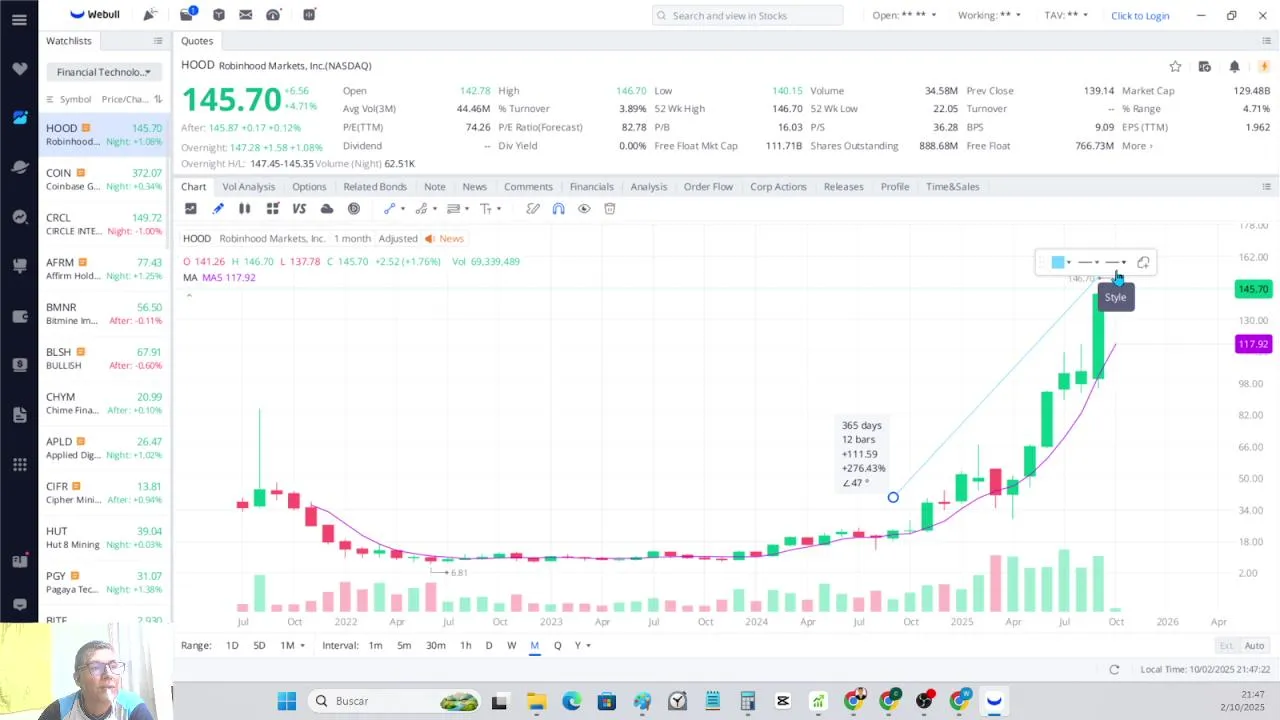Click the cloud save icon in chart toolbar
The width and height of the screenshot is (1280, 720).
[327, 208]
